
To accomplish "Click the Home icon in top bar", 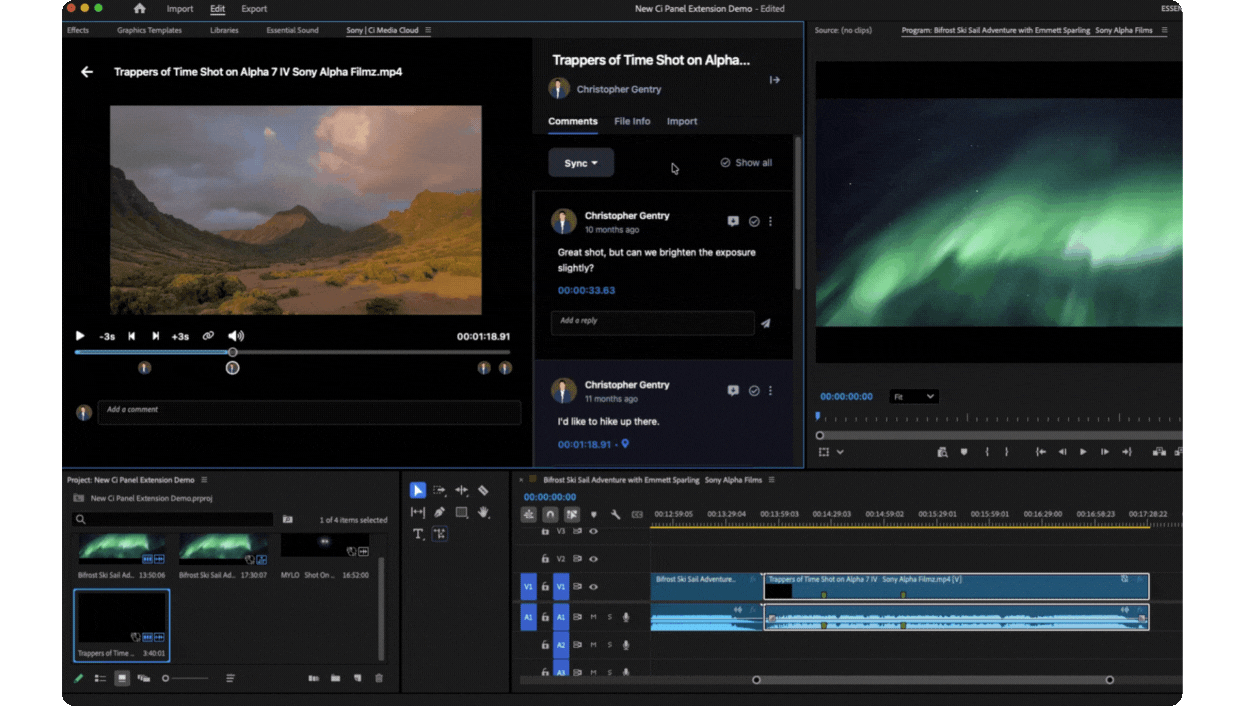I will click(x=139, y=9).
